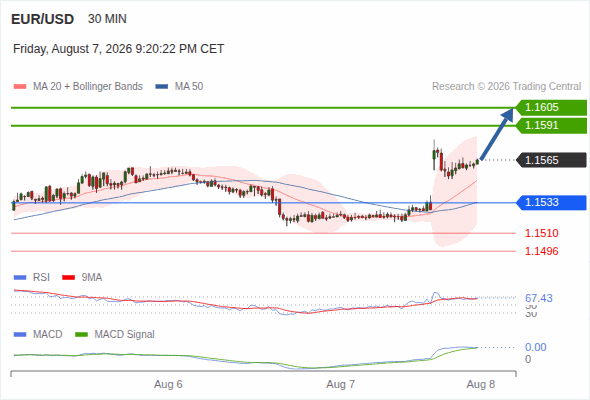
Task: Click the RSI value 67.43 readout
Action: (539, 298)
